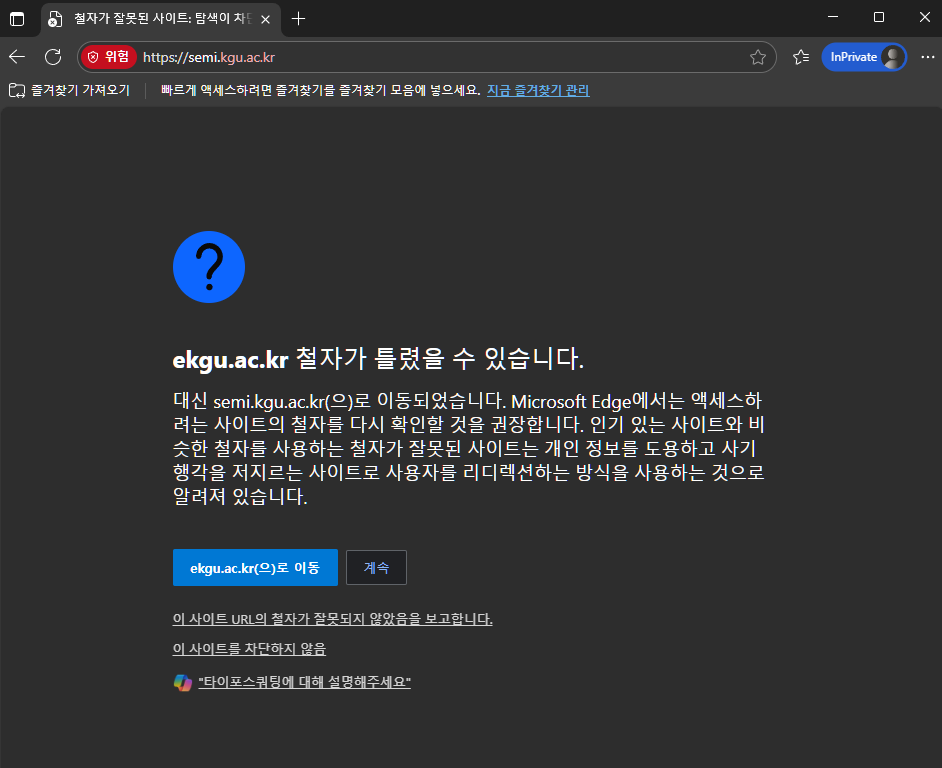Screen dimensions: 942x768
Task: Minimize the Edge window
Action: (x=833, y=17)
